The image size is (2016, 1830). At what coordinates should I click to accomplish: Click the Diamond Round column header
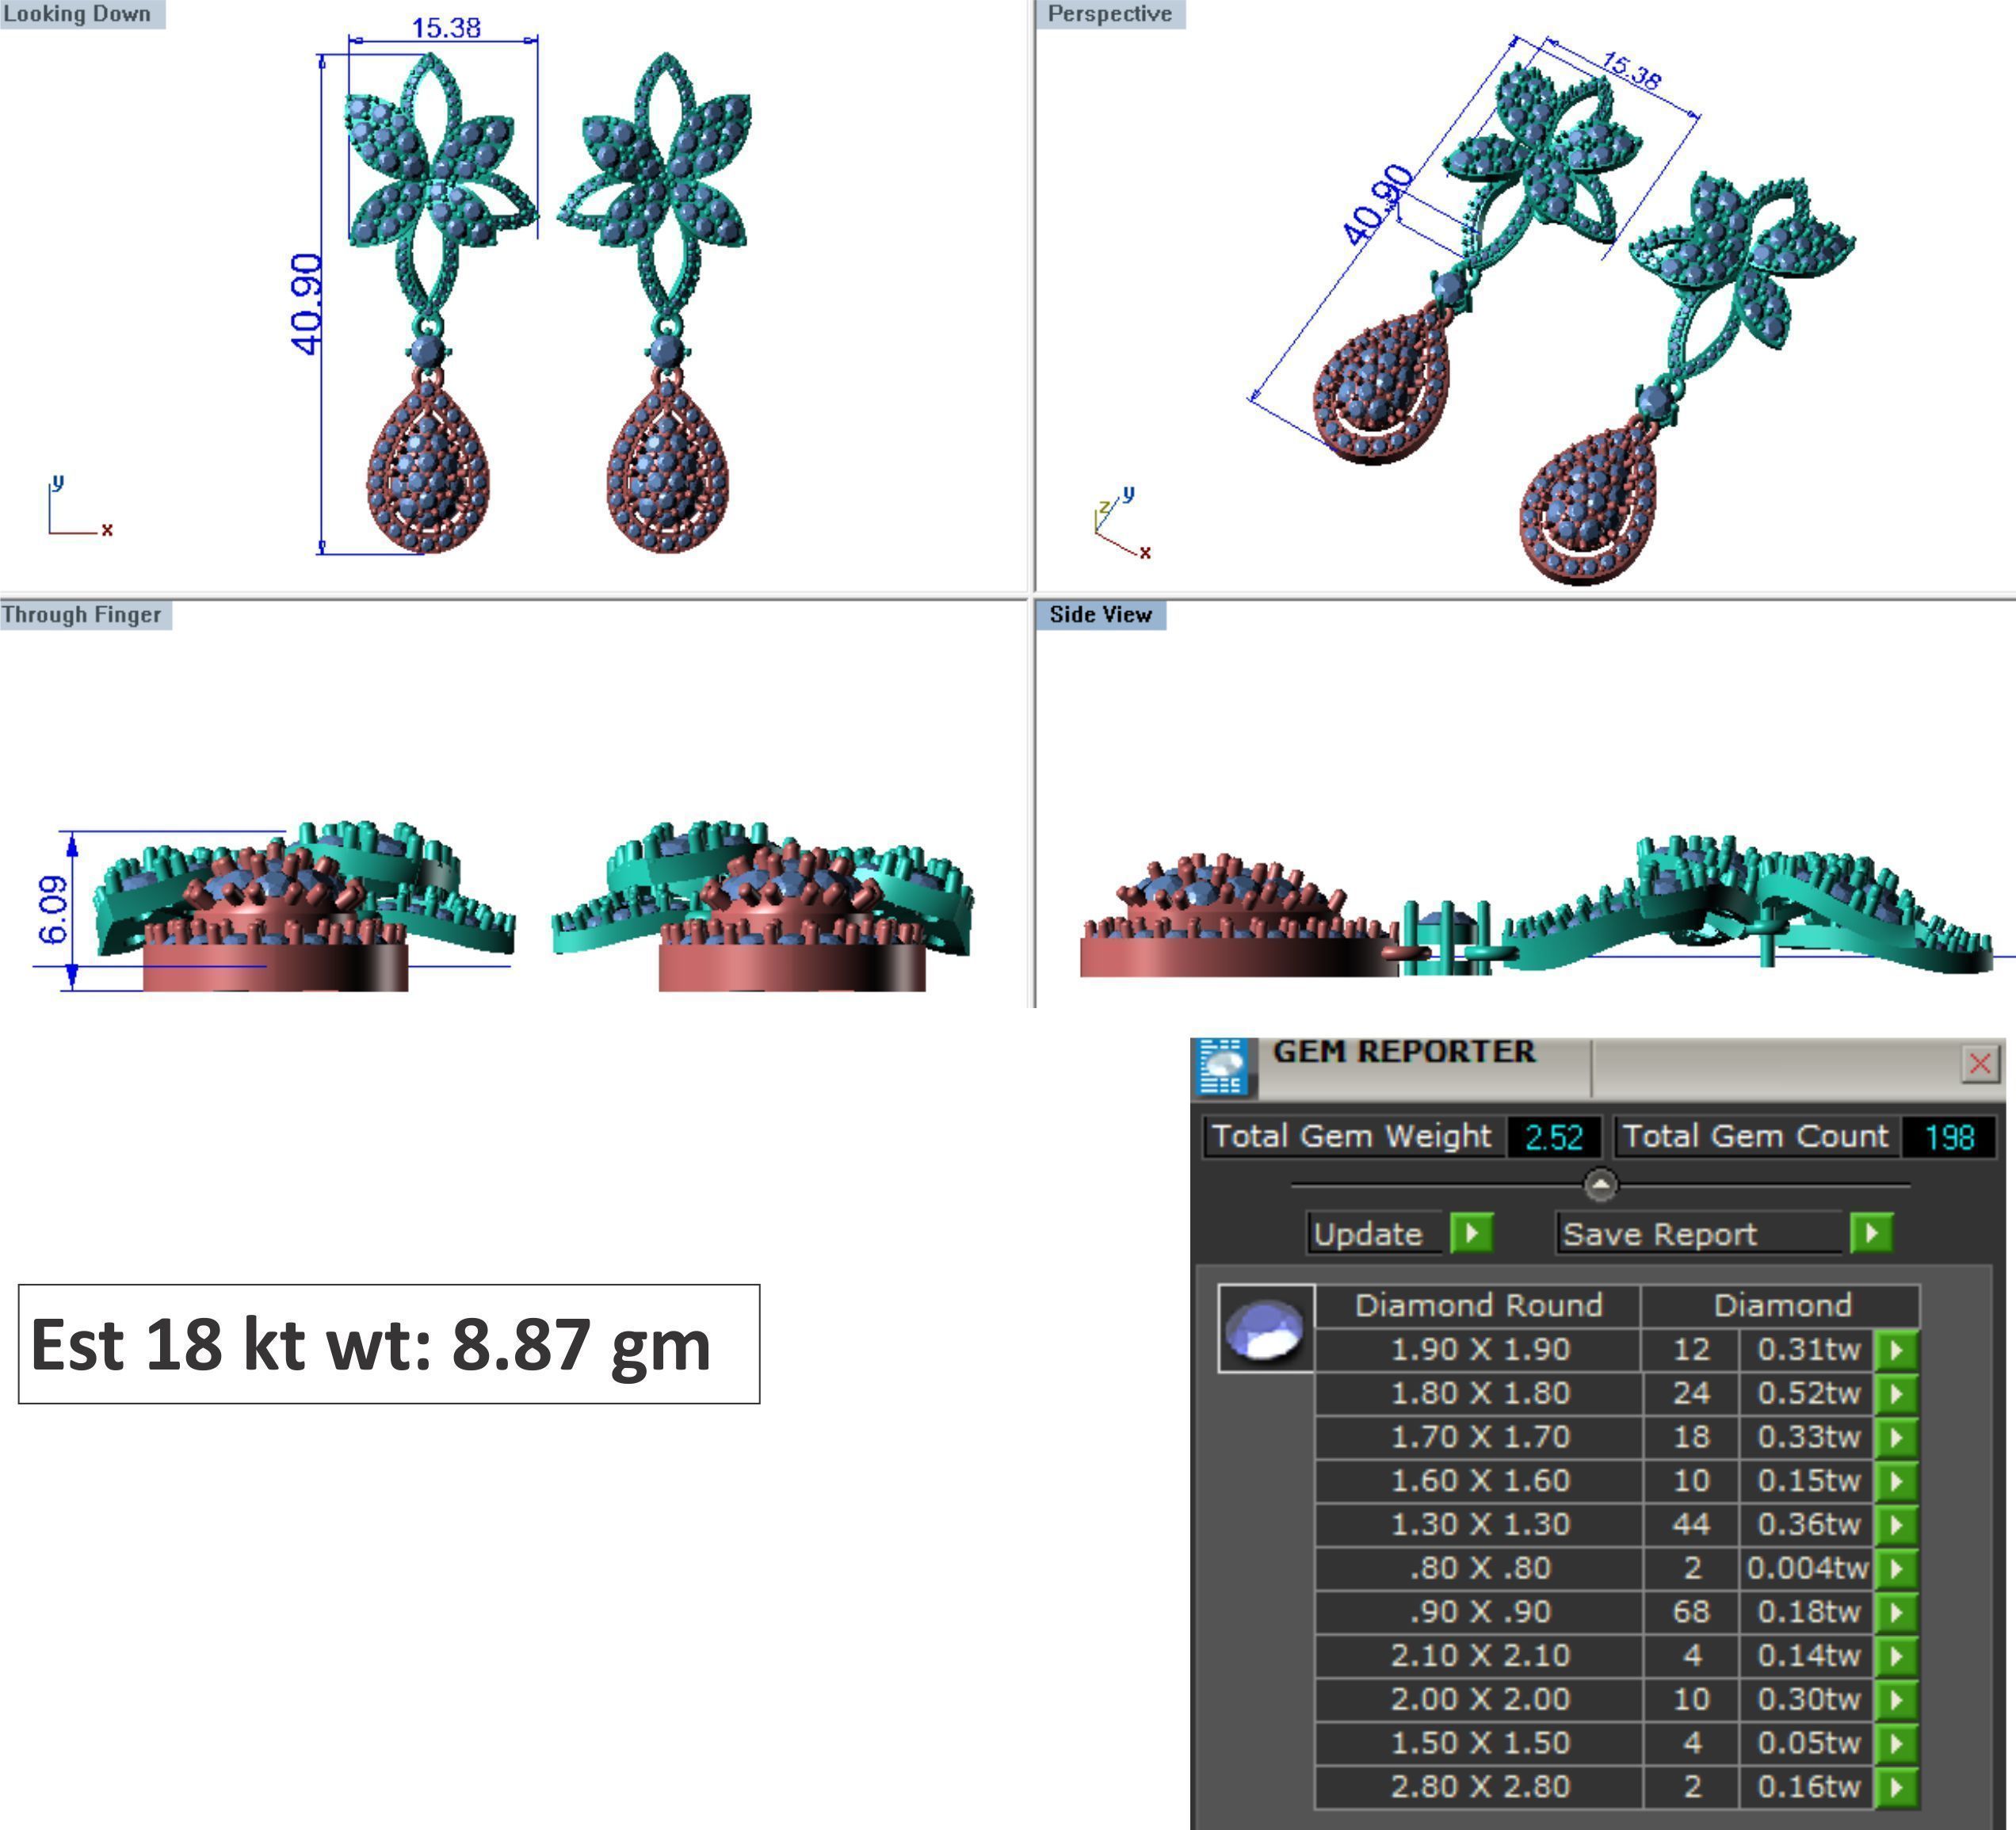[x=1478, y=1306]
